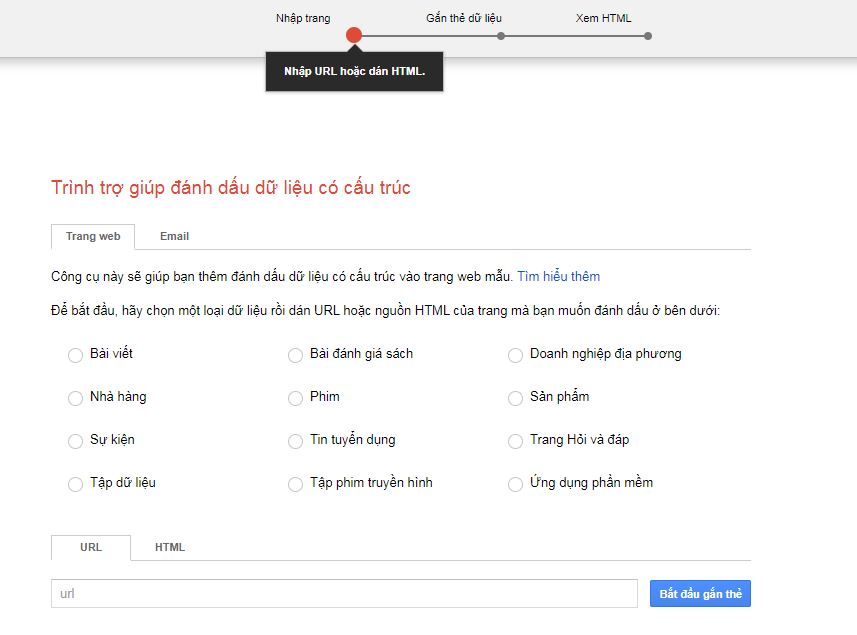857x635 pixels.
Task: Select "Bài đánh giá sách" radio button
Action: pos(295,355)
